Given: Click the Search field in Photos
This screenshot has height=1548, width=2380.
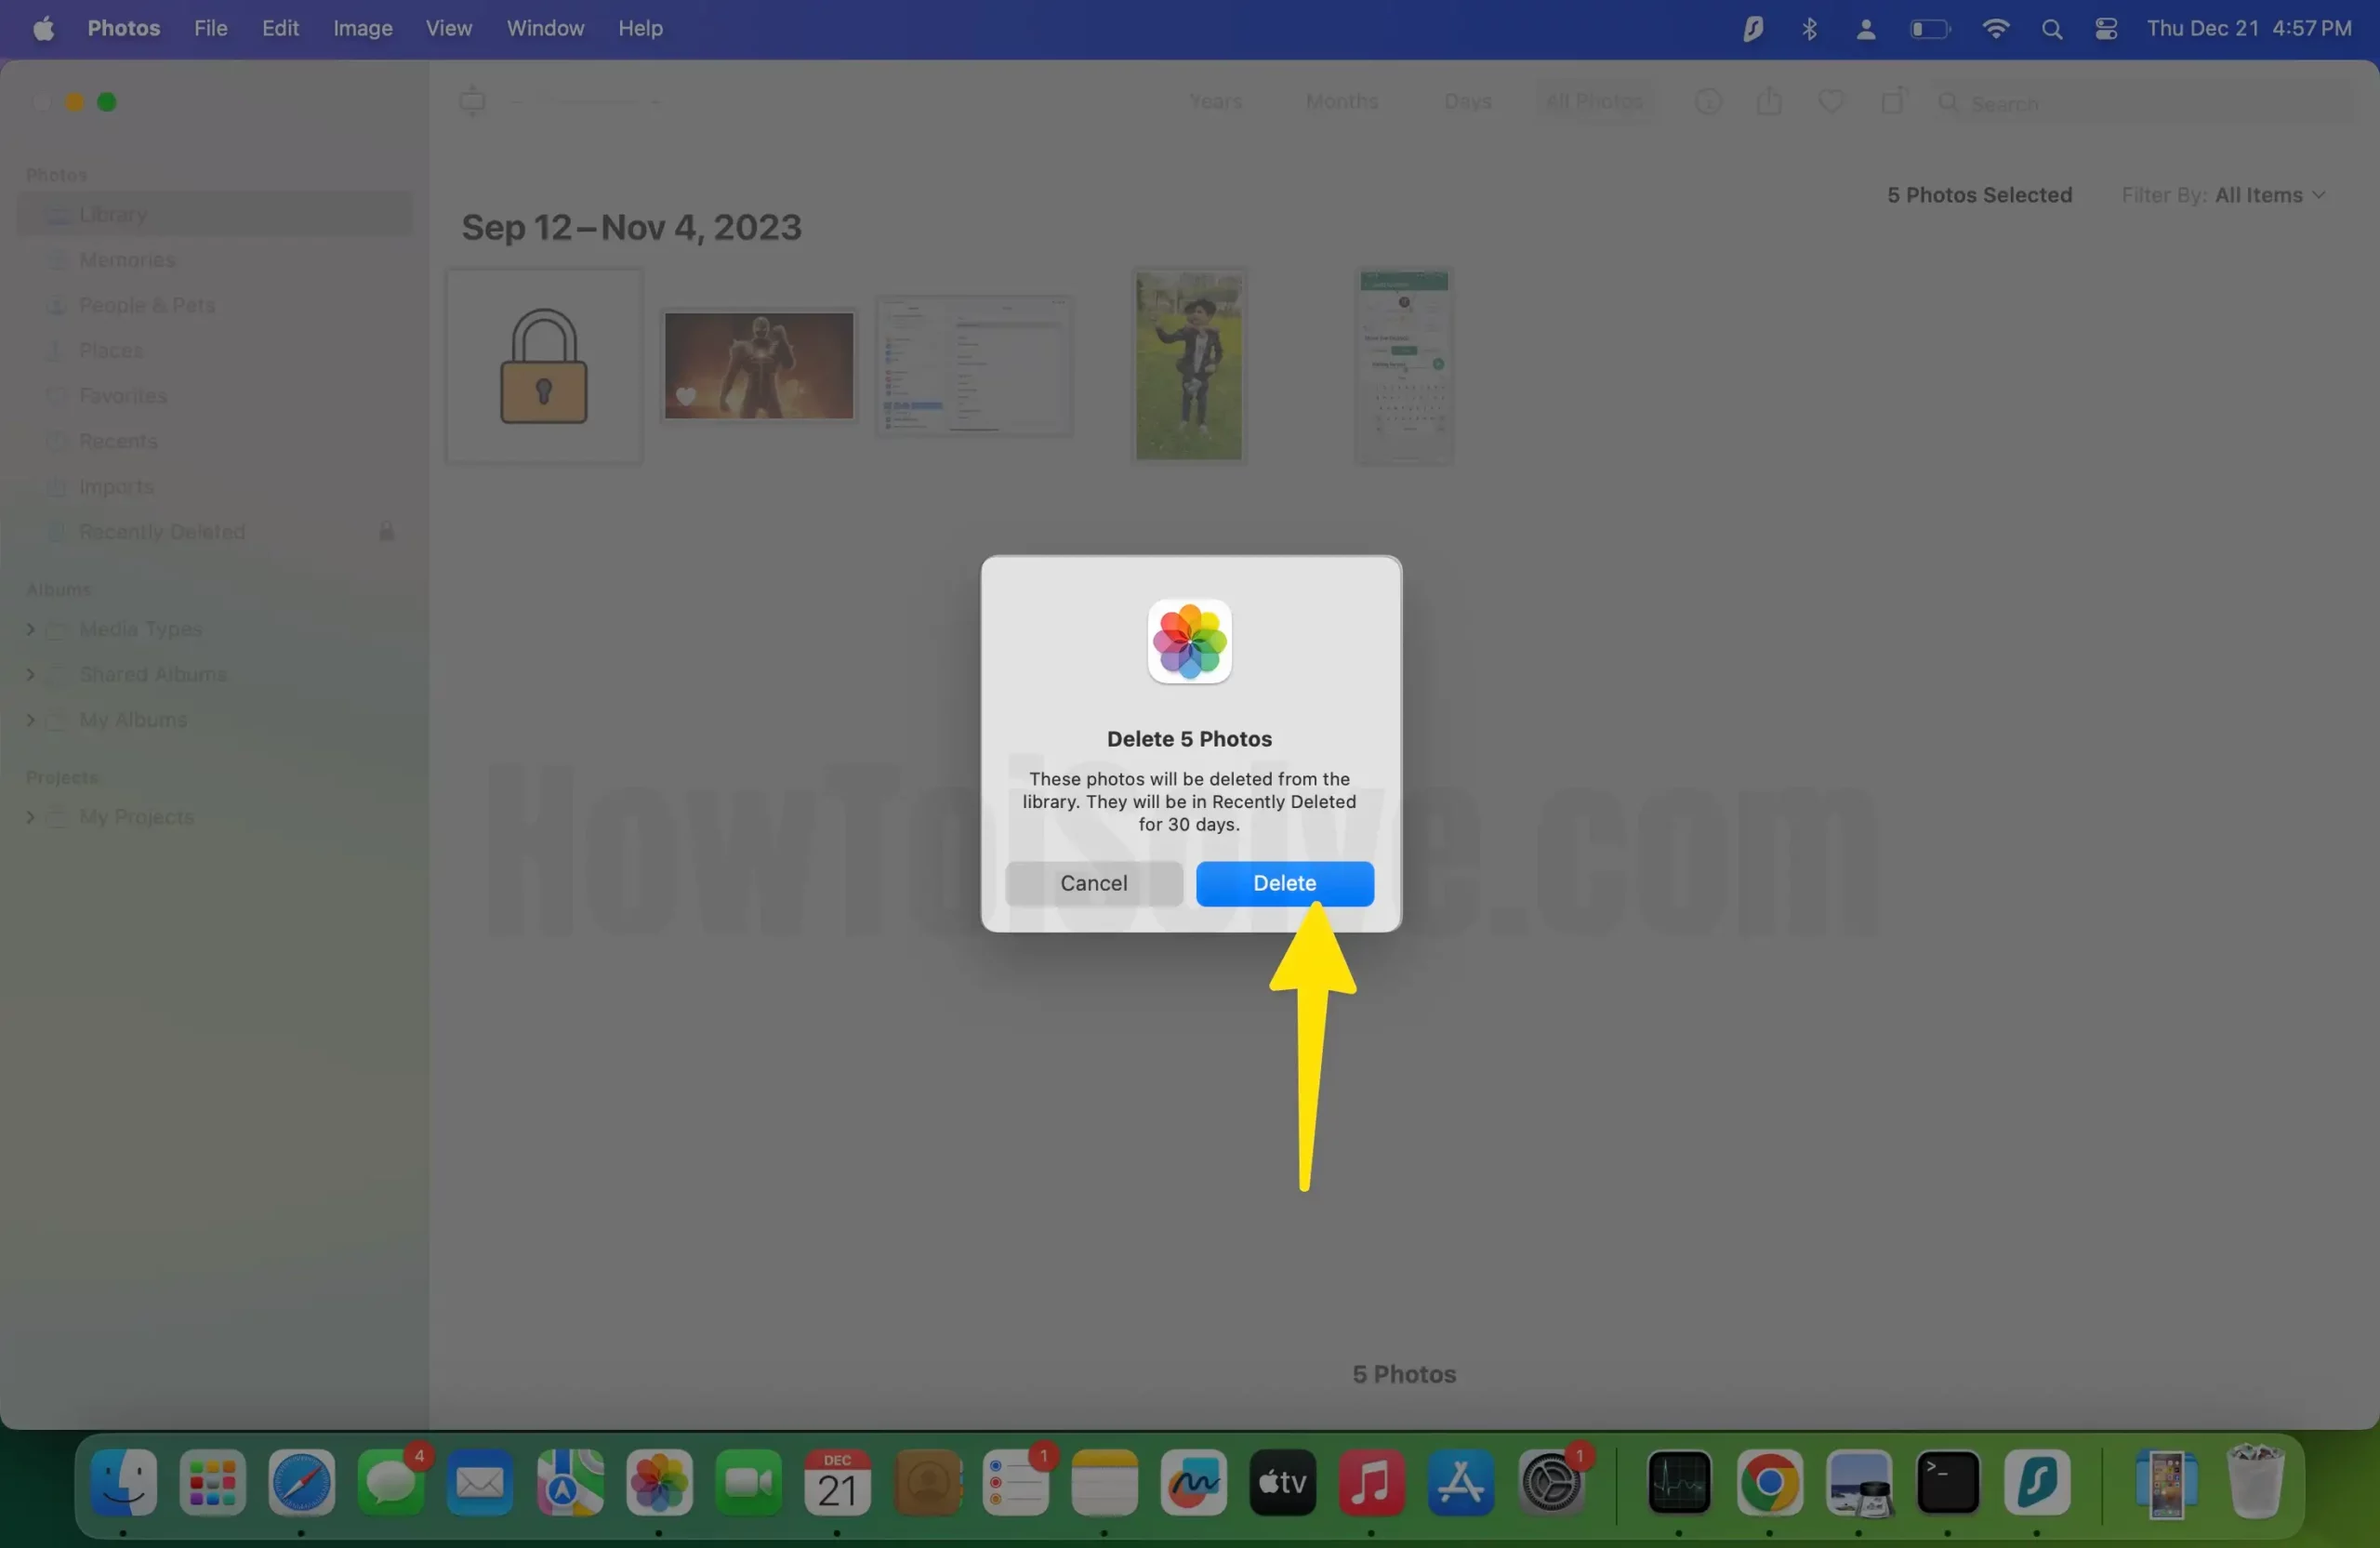Looking at the screenshot, I should [2144, 103].
